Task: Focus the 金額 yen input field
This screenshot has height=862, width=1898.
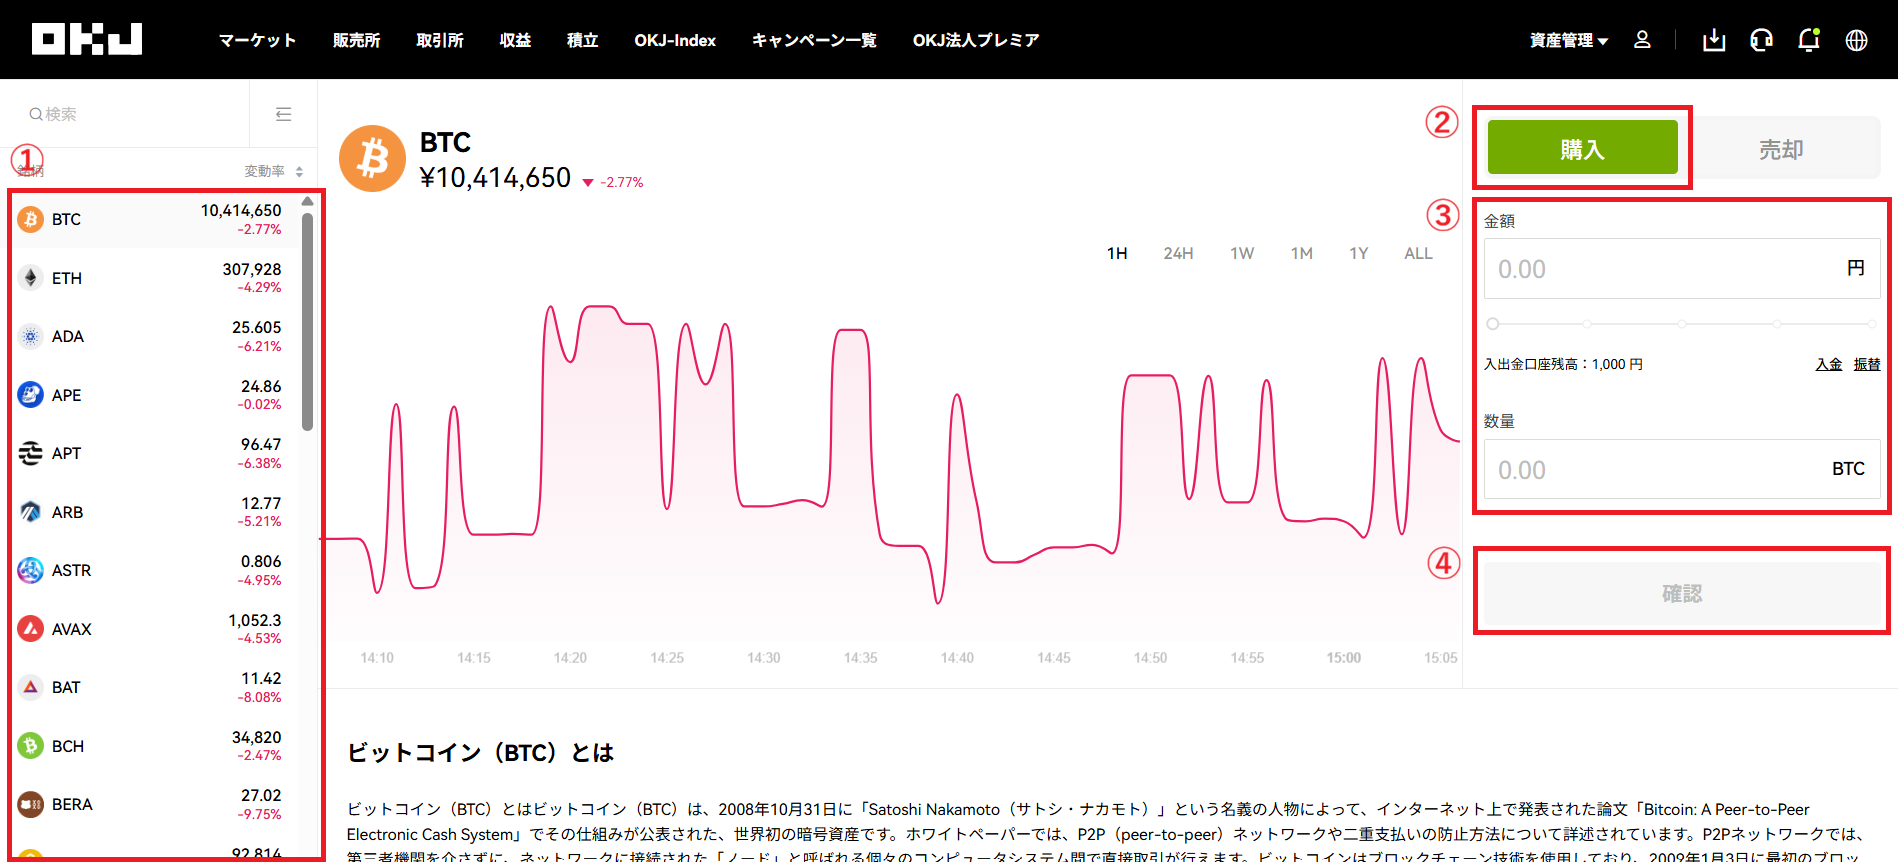Action: point(1682,268)
